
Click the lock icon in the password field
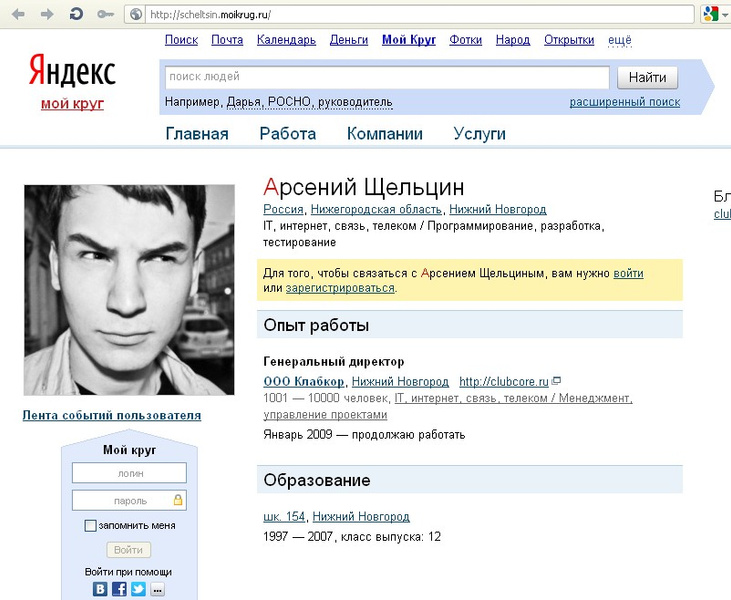pos(178,500)
